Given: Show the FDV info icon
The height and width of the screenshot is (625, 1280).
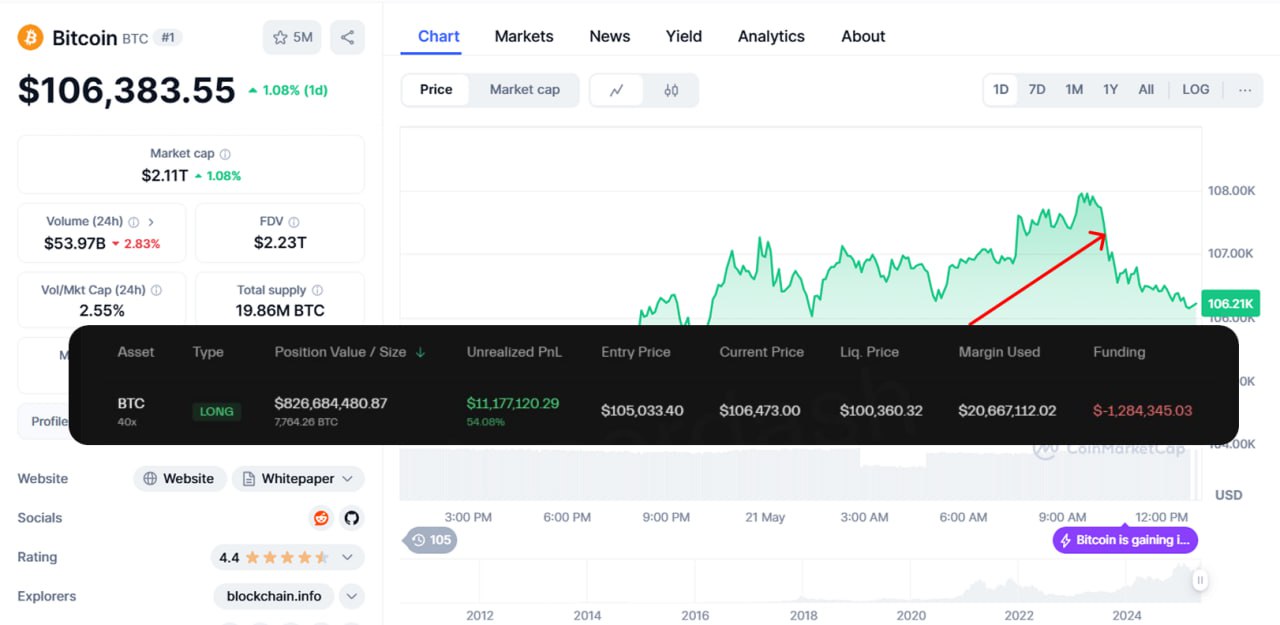Looking at the screenshot, I should [294, 222].
